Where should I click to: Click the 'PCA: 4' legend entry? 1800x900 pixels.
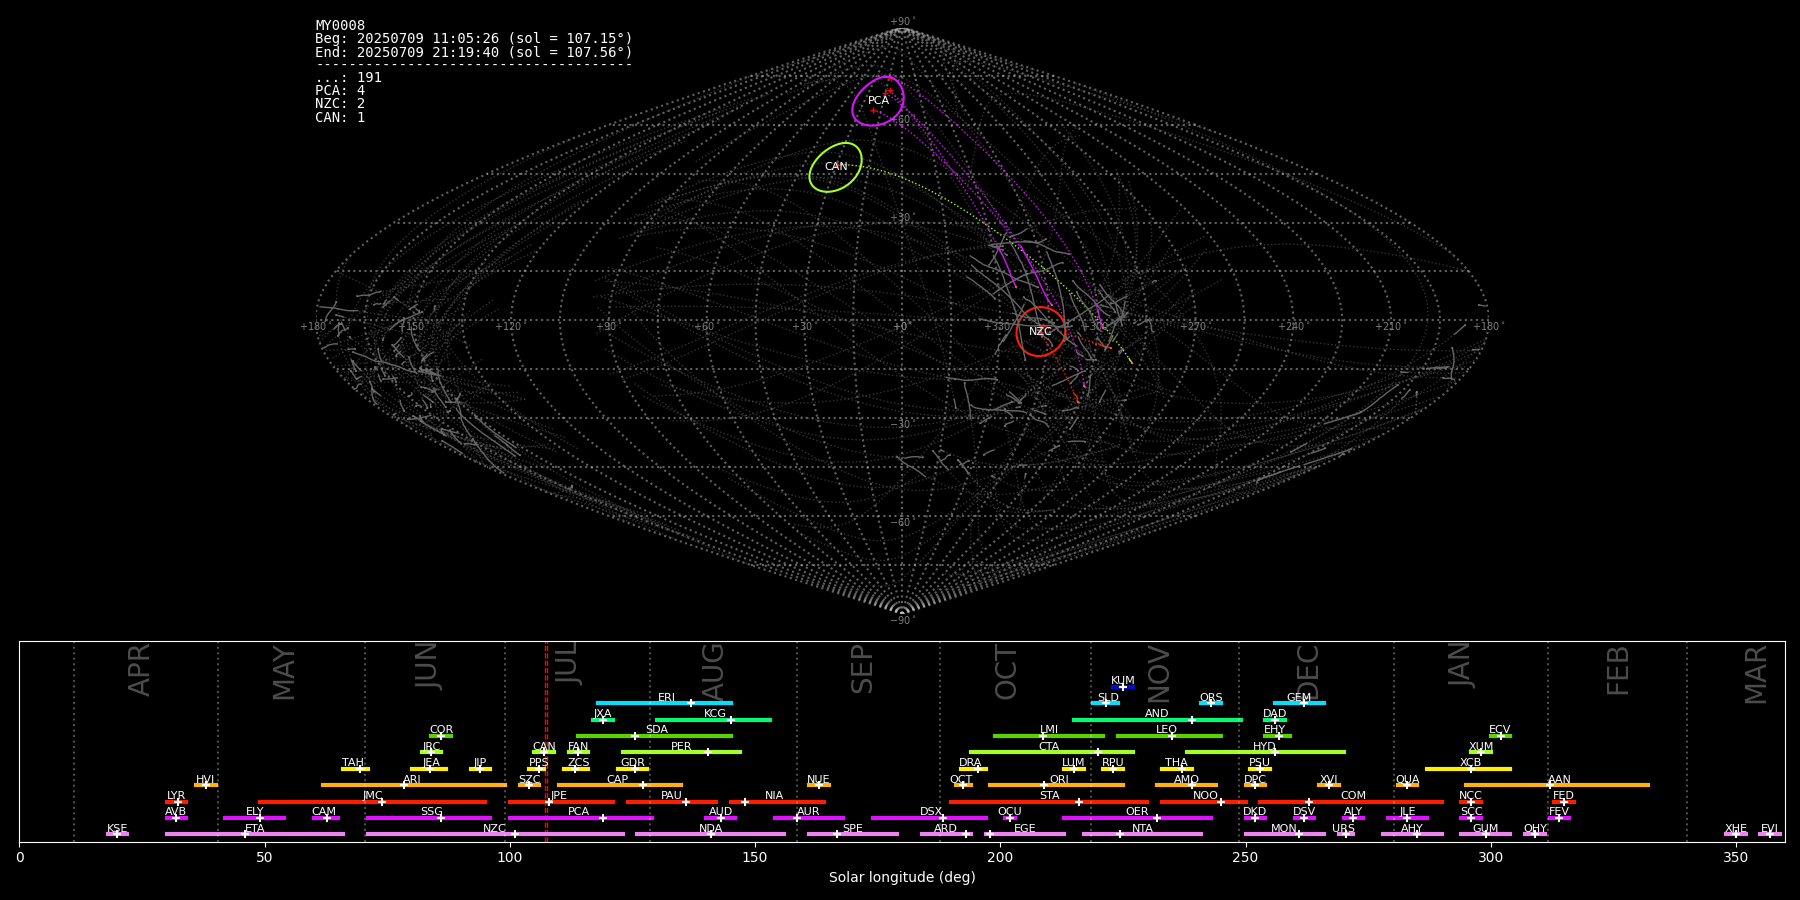(x=340, y=91)
